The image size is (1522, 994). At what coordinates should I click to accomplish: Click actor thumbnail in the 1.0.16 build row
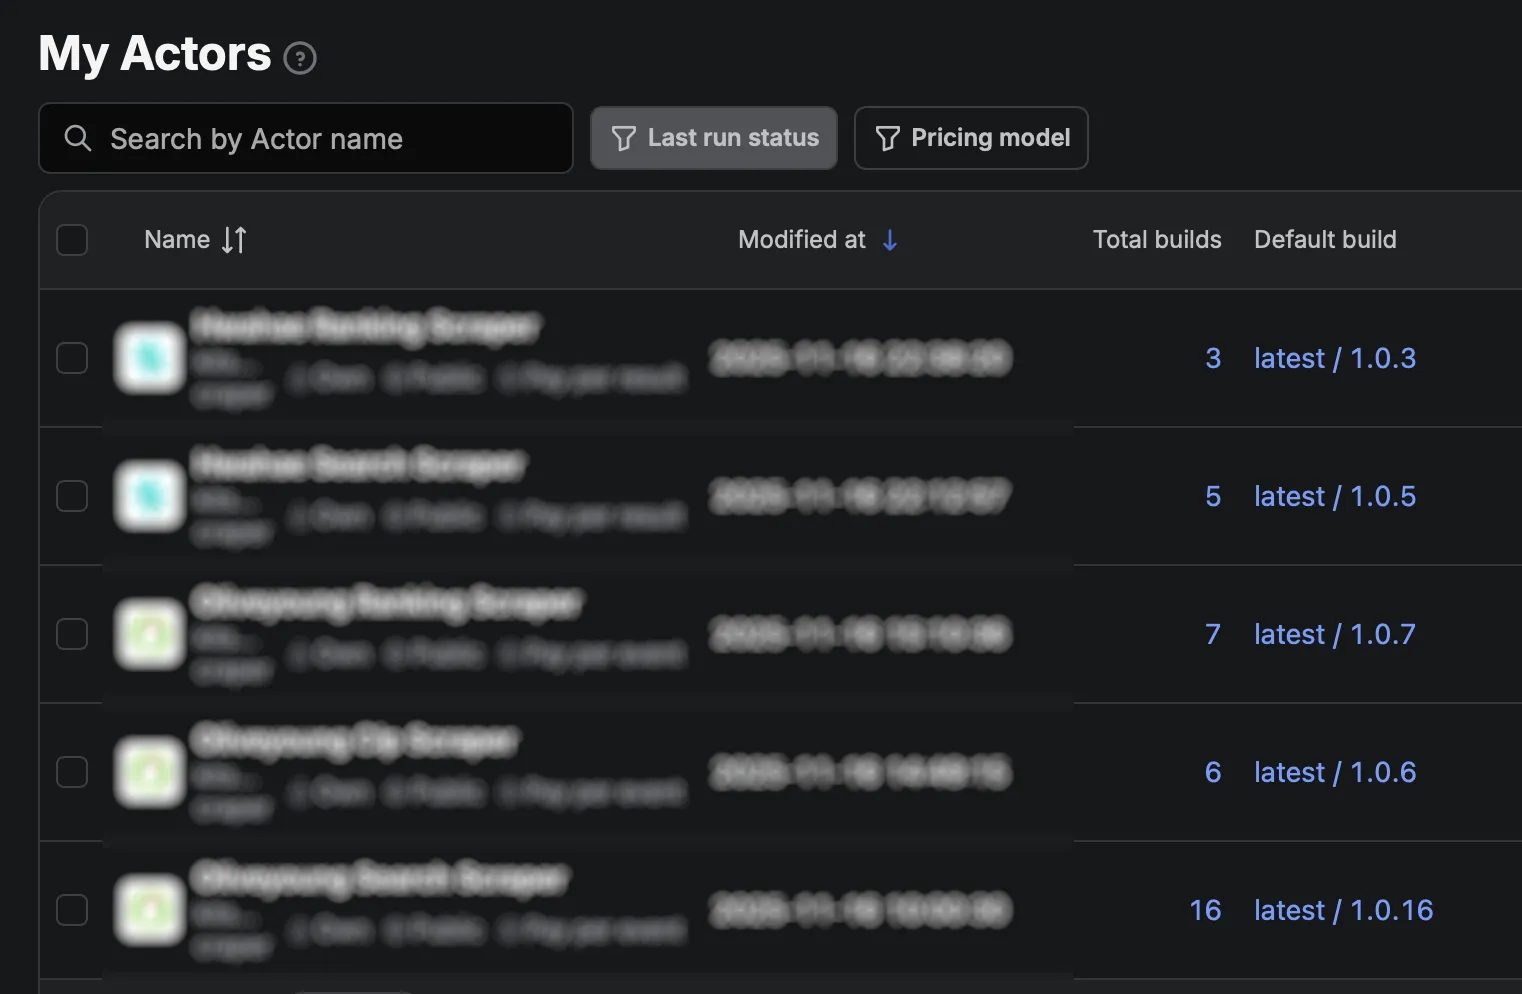pos(150,910)
